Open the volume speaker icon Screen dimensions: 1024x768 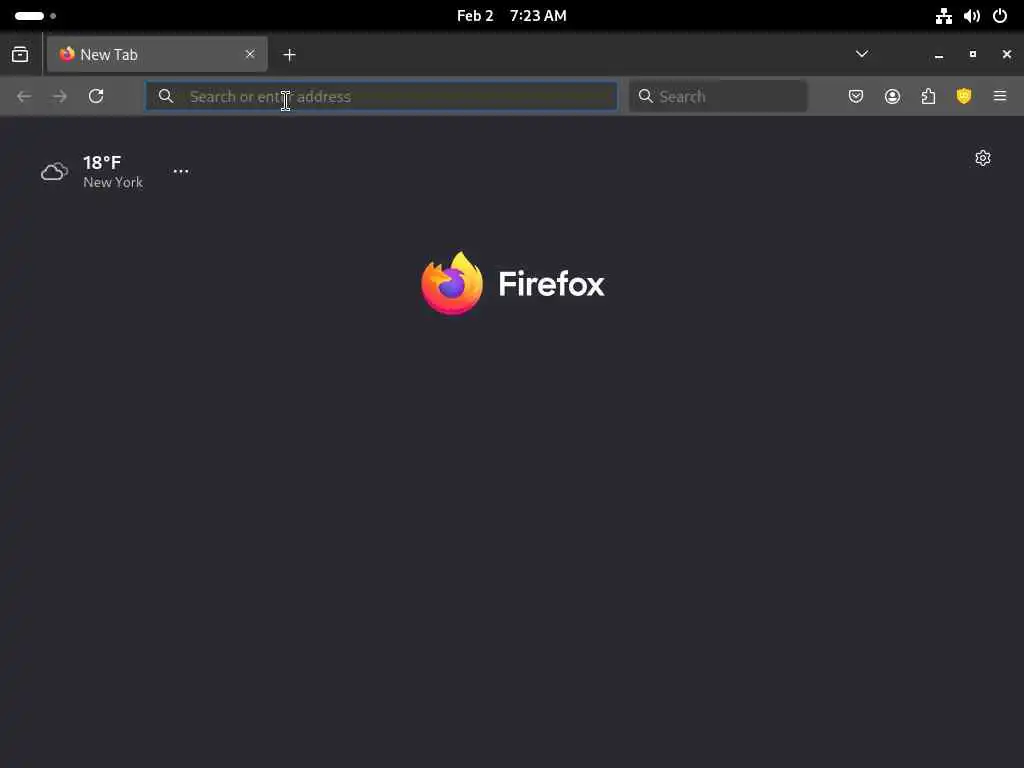[x=972, y=16]
